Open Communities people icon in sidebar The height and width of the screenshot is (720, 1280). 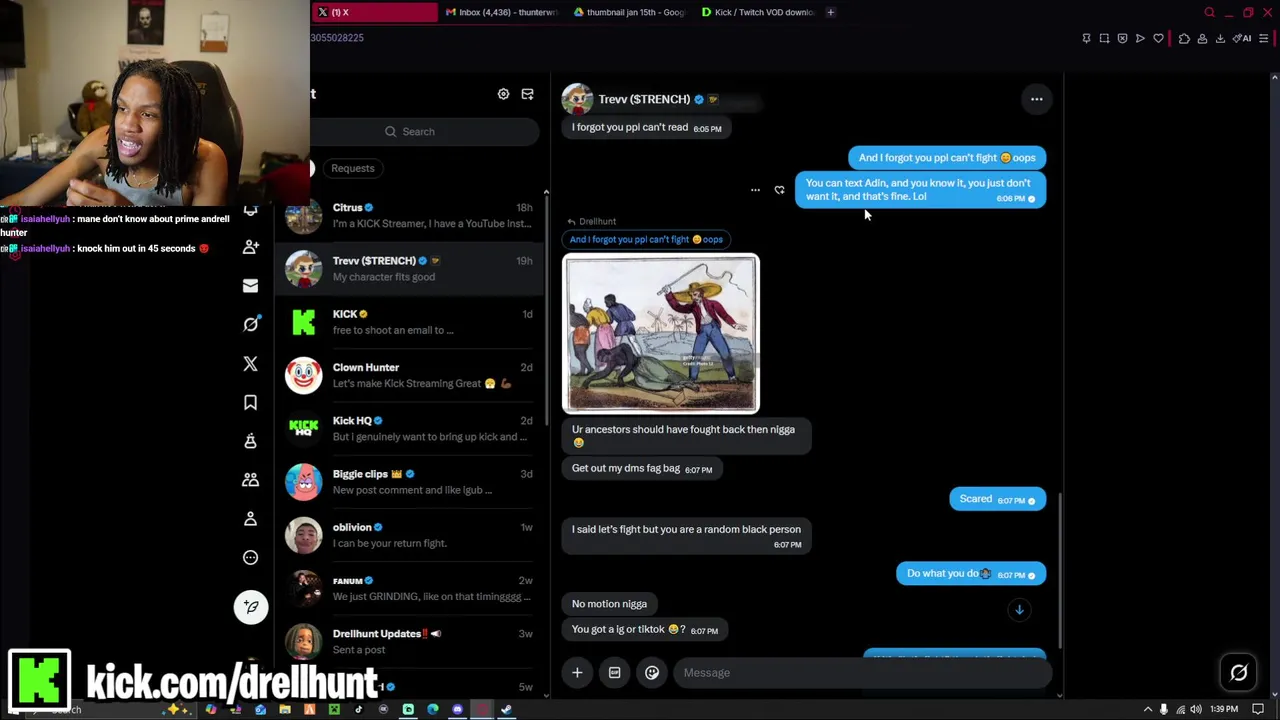click(x=250, y=480)
